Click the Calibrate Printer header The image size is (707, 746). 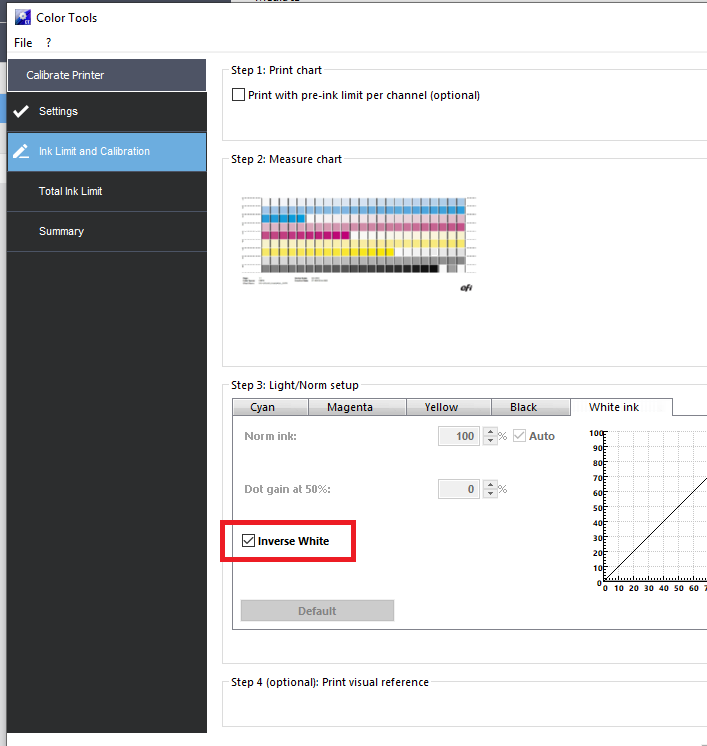pos(107,75)
